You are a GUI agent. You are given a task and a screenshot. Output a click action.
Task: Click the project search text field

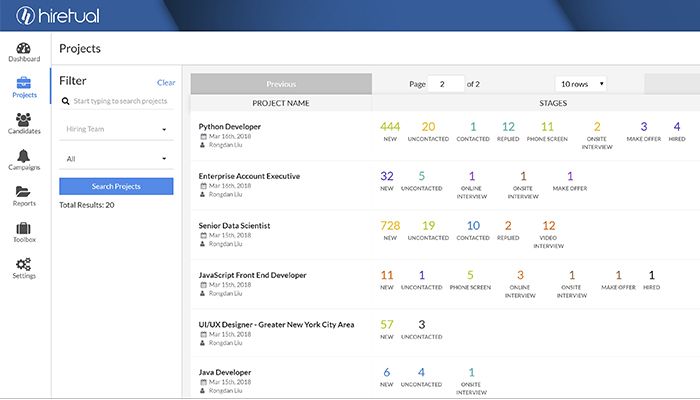tap(120, 101)
